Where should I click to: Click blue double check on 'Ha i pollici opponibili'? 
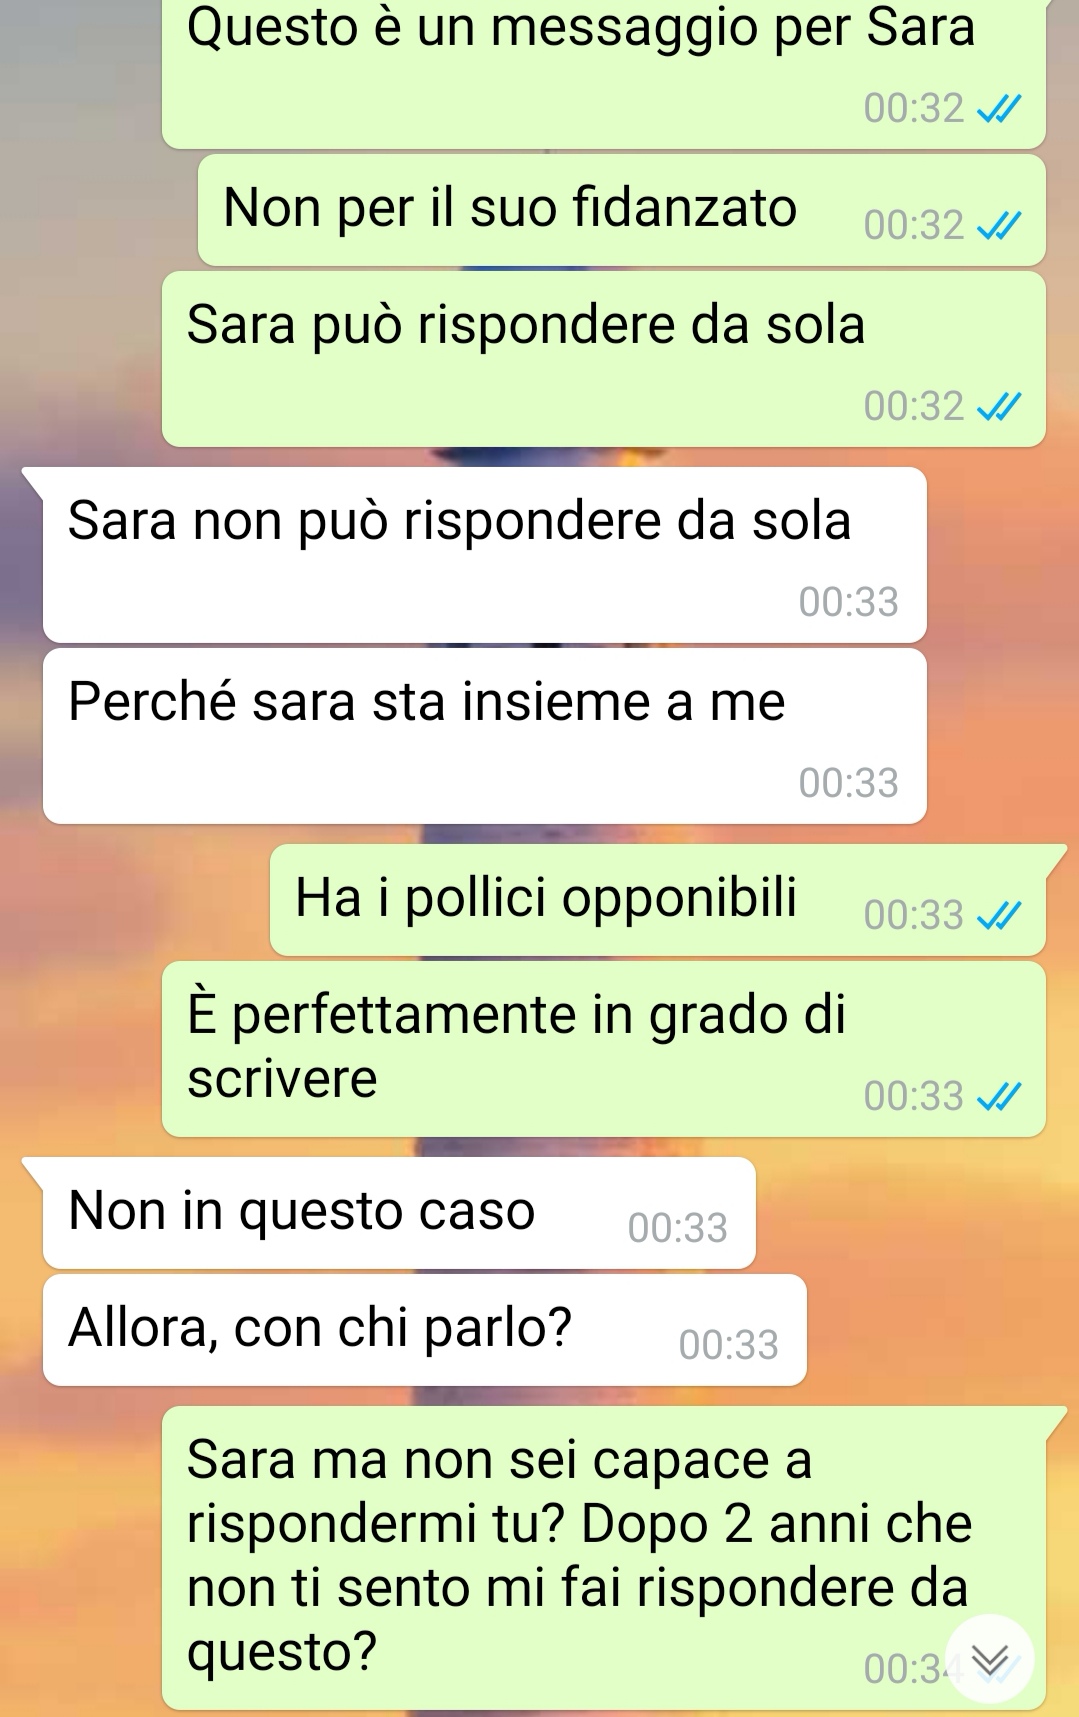click(999, 916)
